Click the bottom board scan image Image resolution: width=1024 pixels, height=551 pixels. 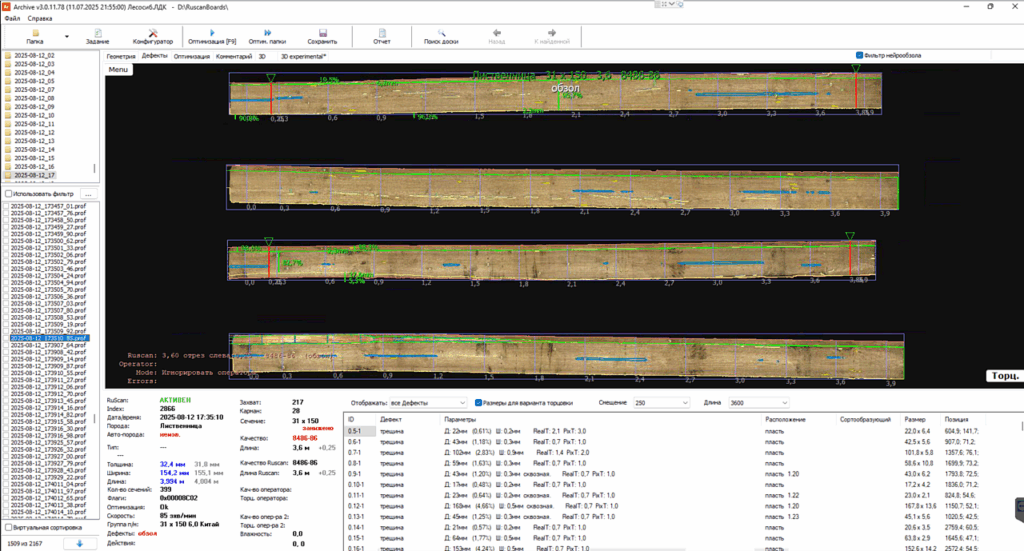pos(566,357)
